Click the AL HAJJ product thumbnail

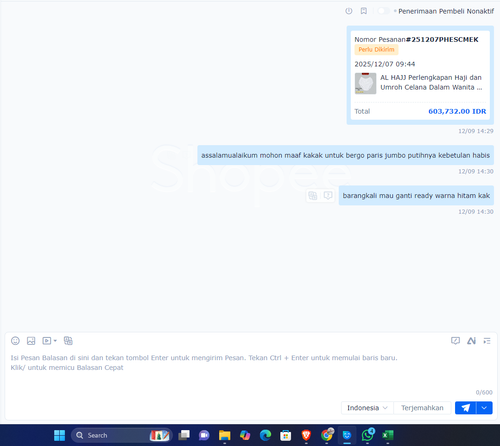click(x=365, y=83)
